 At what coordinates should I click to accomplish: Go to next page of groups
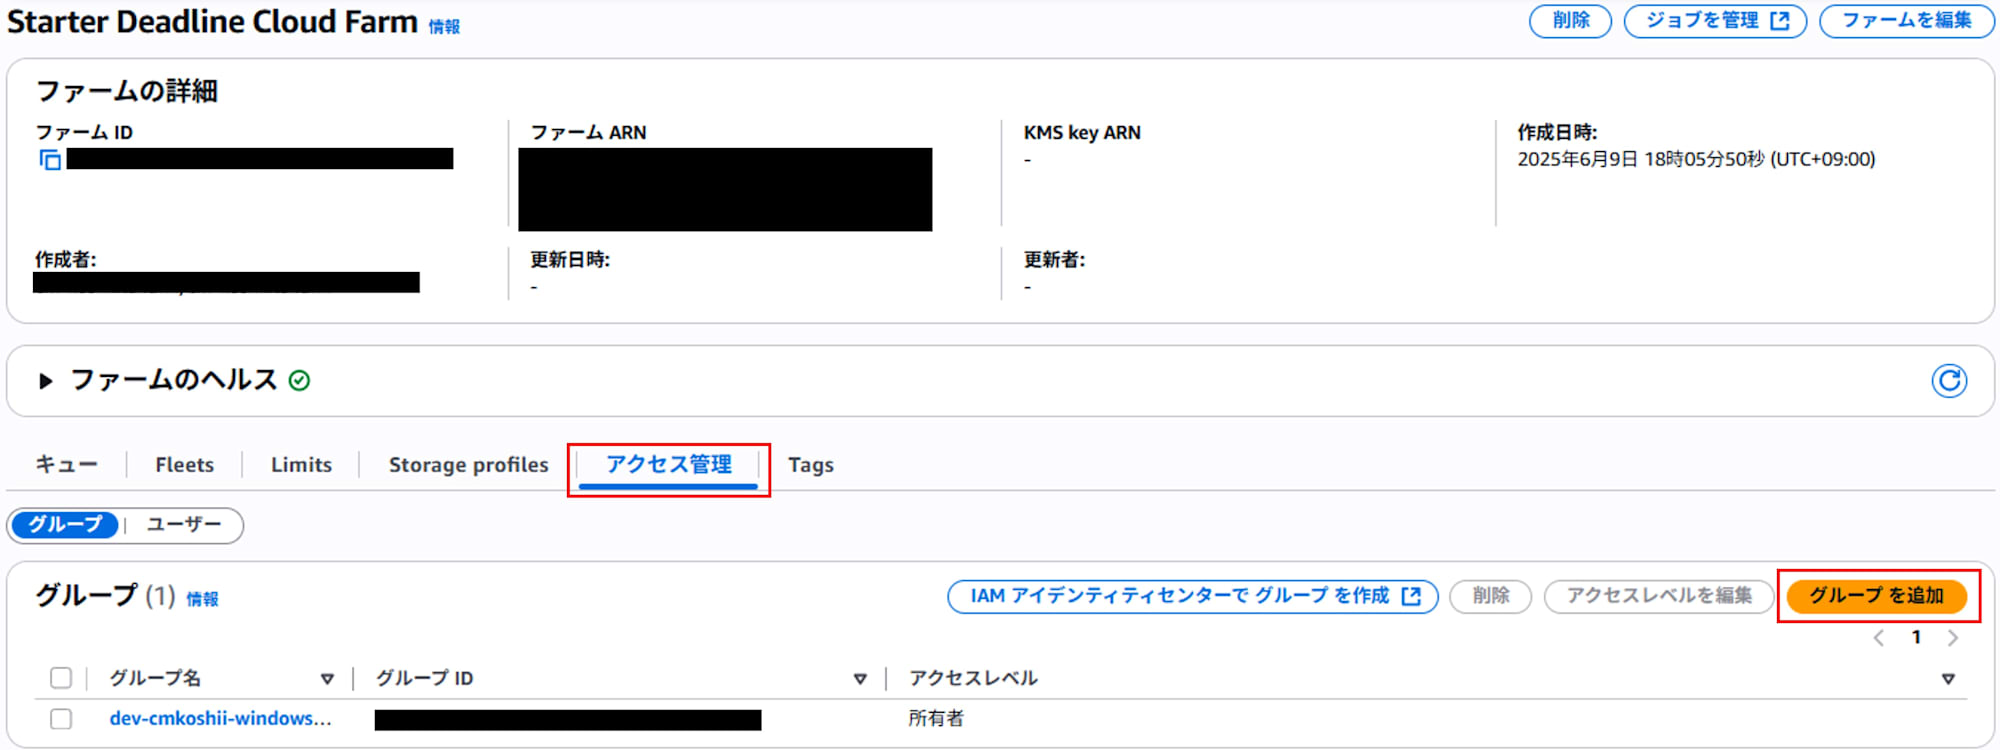click(x=1952, y=638)
